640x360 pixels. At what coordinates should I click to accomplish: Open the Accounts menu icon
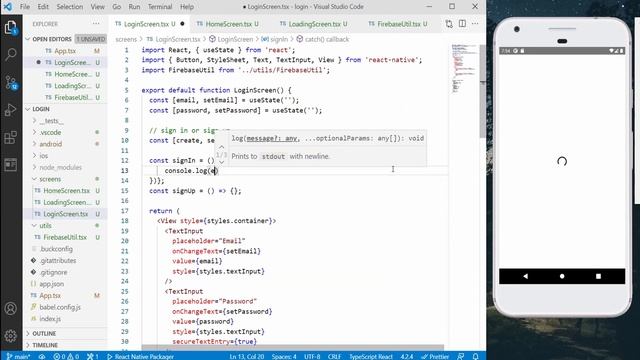[11, 308]
